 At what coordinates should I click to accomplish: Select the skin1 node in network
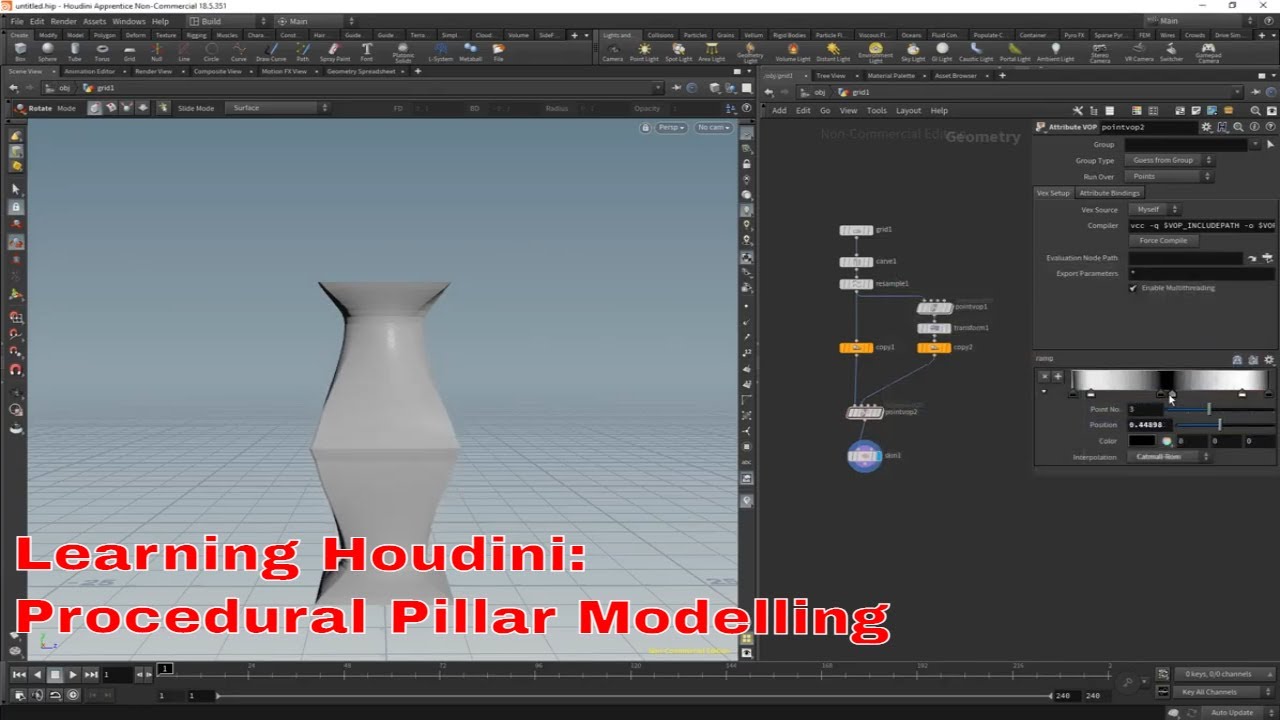(x=864, y=456)
